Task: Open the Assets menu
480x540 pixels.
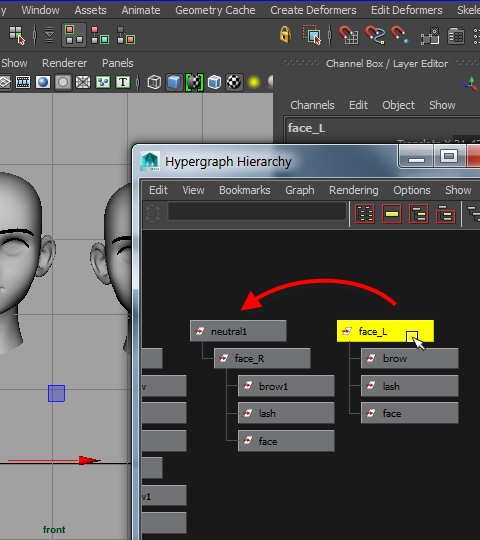Action: 91,10
